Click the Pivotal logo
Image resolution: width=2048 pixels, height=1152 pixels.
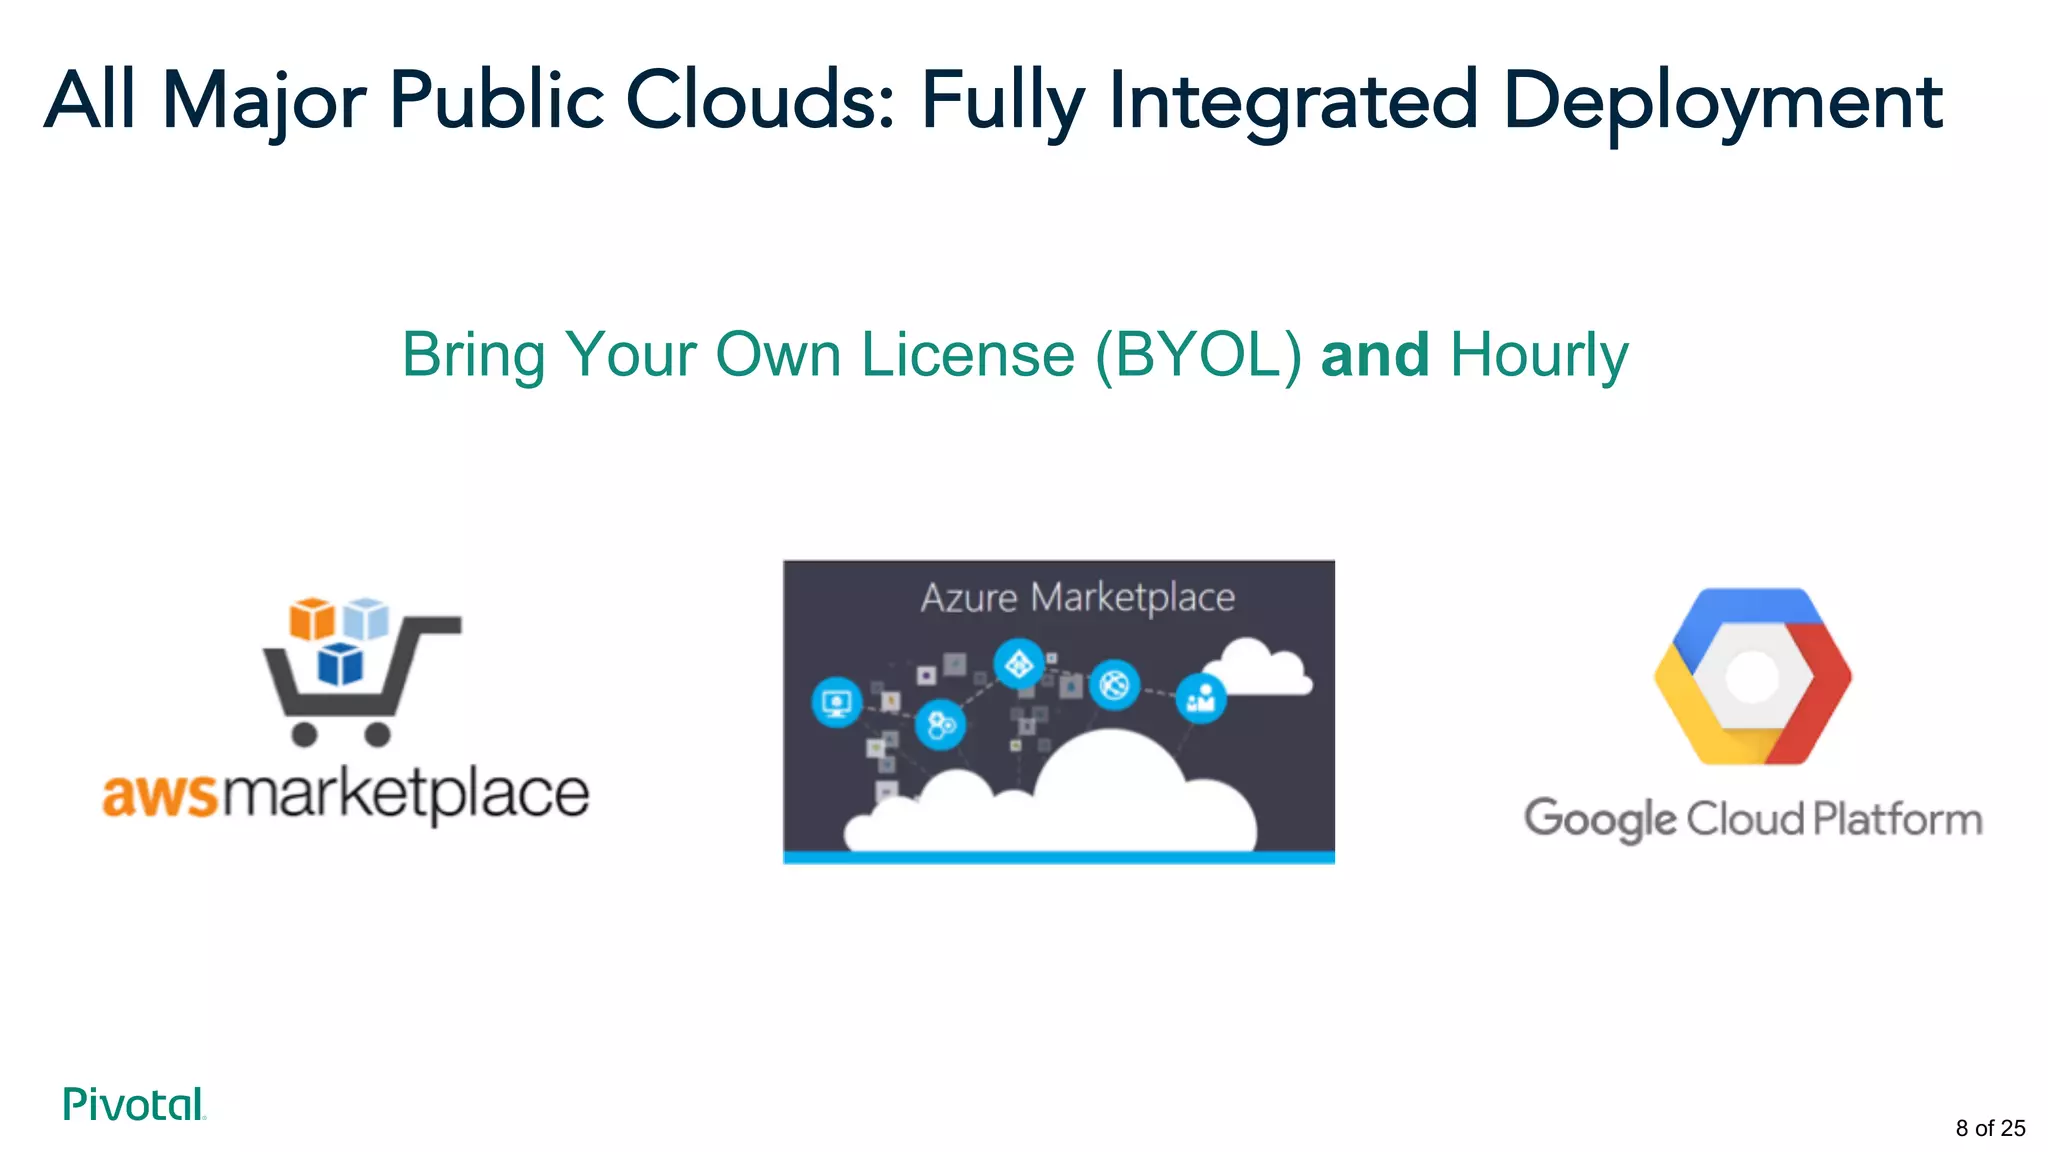[x=134, y=1104]
